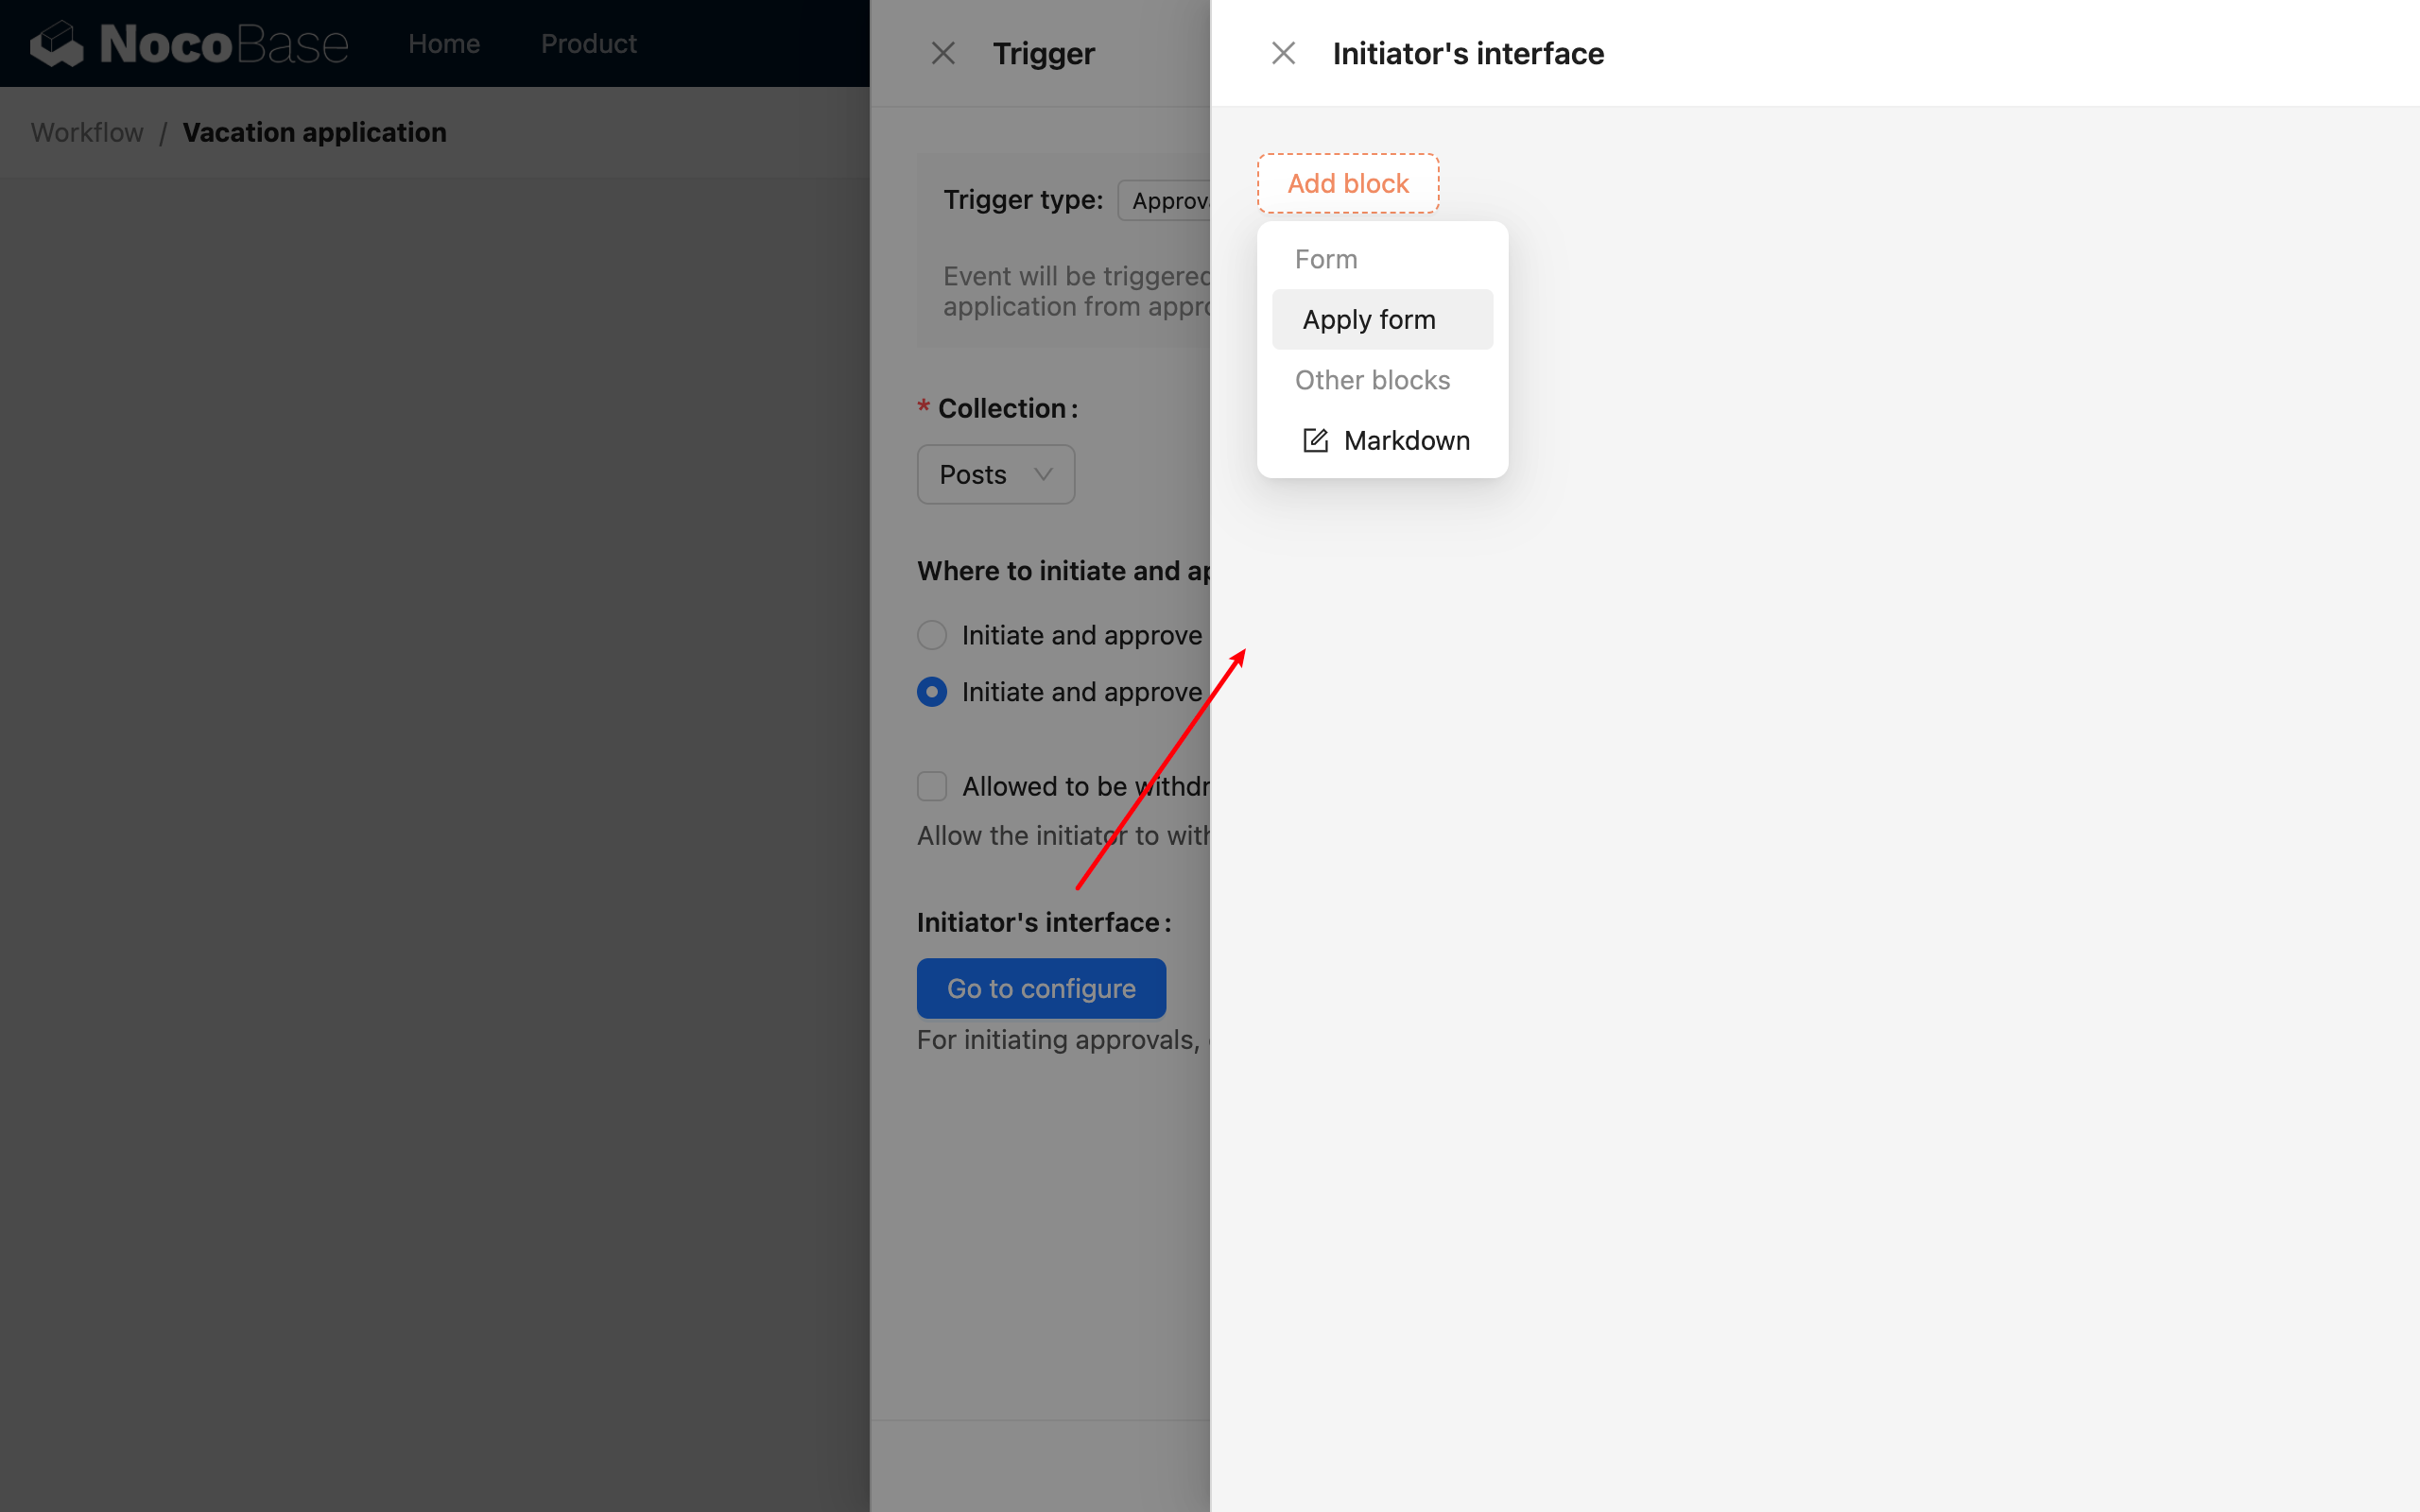
Task: Click the NocoBase logo icon
Action: (x=57, y=43)
